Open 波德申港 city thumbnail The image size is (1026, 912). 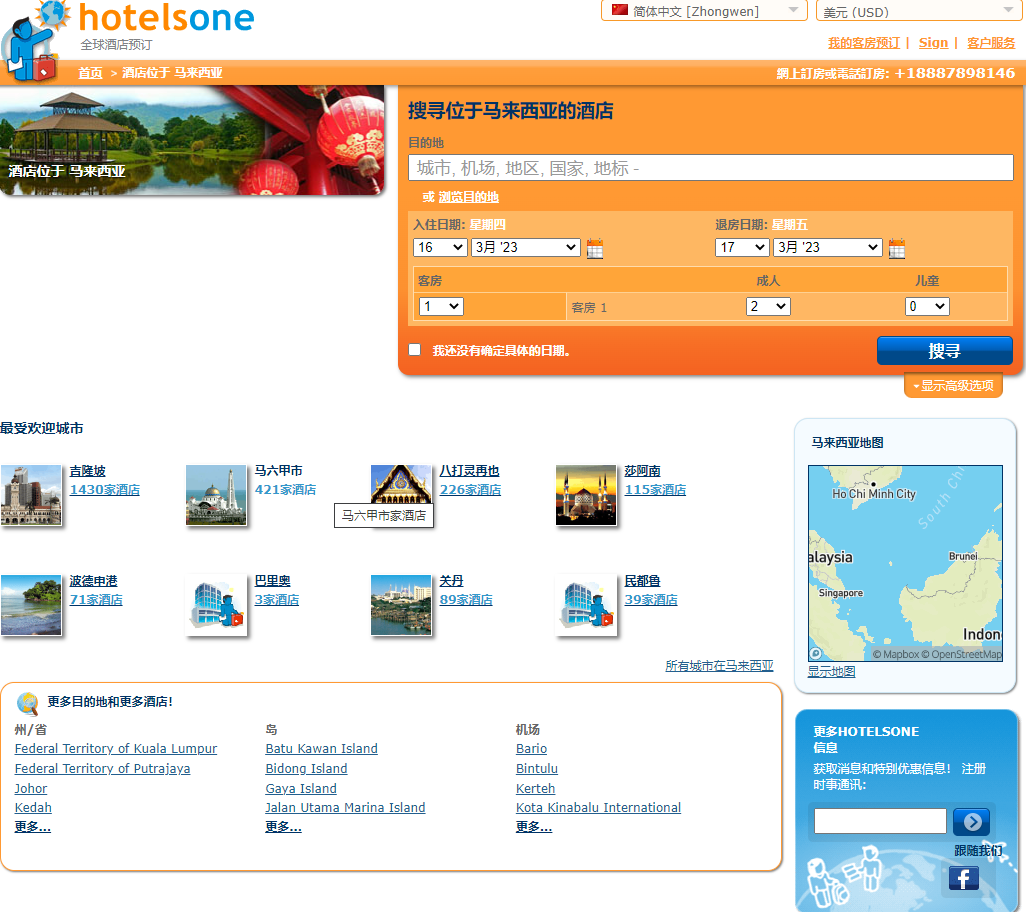pos(31,605)
